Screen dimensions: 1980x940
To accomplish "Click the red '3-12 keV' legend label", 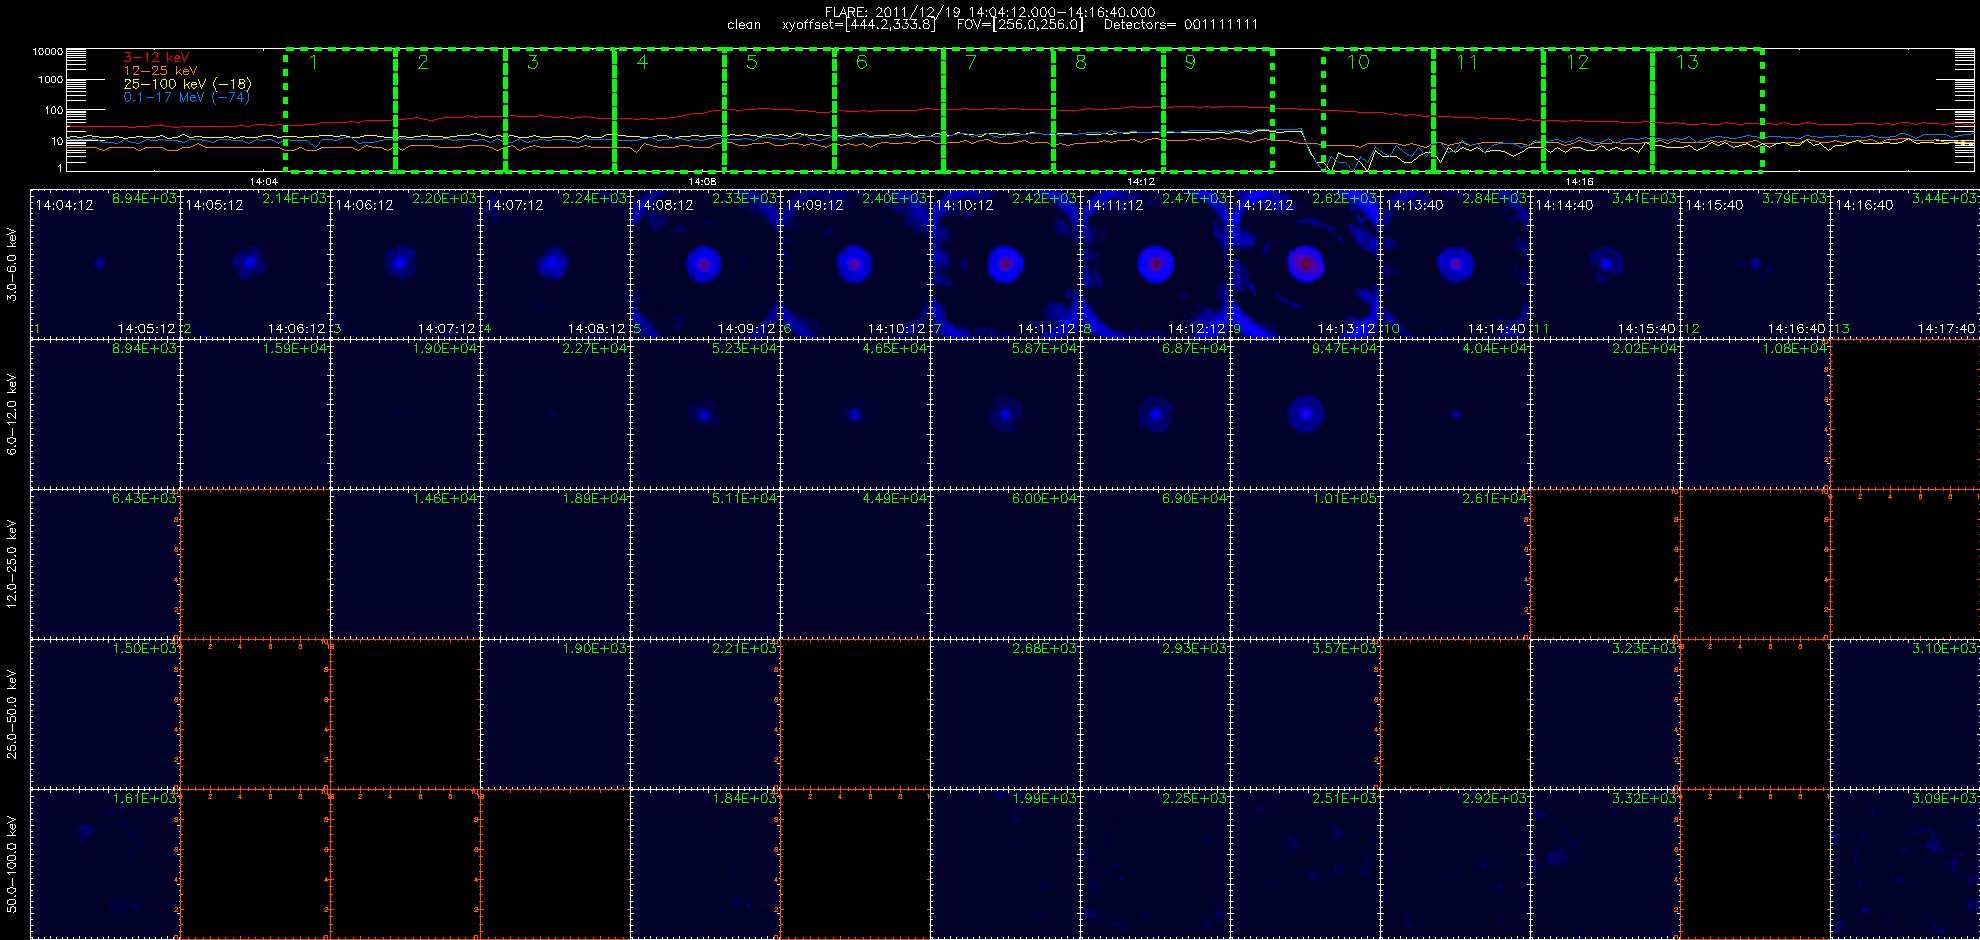I will (x=156, y=58).
